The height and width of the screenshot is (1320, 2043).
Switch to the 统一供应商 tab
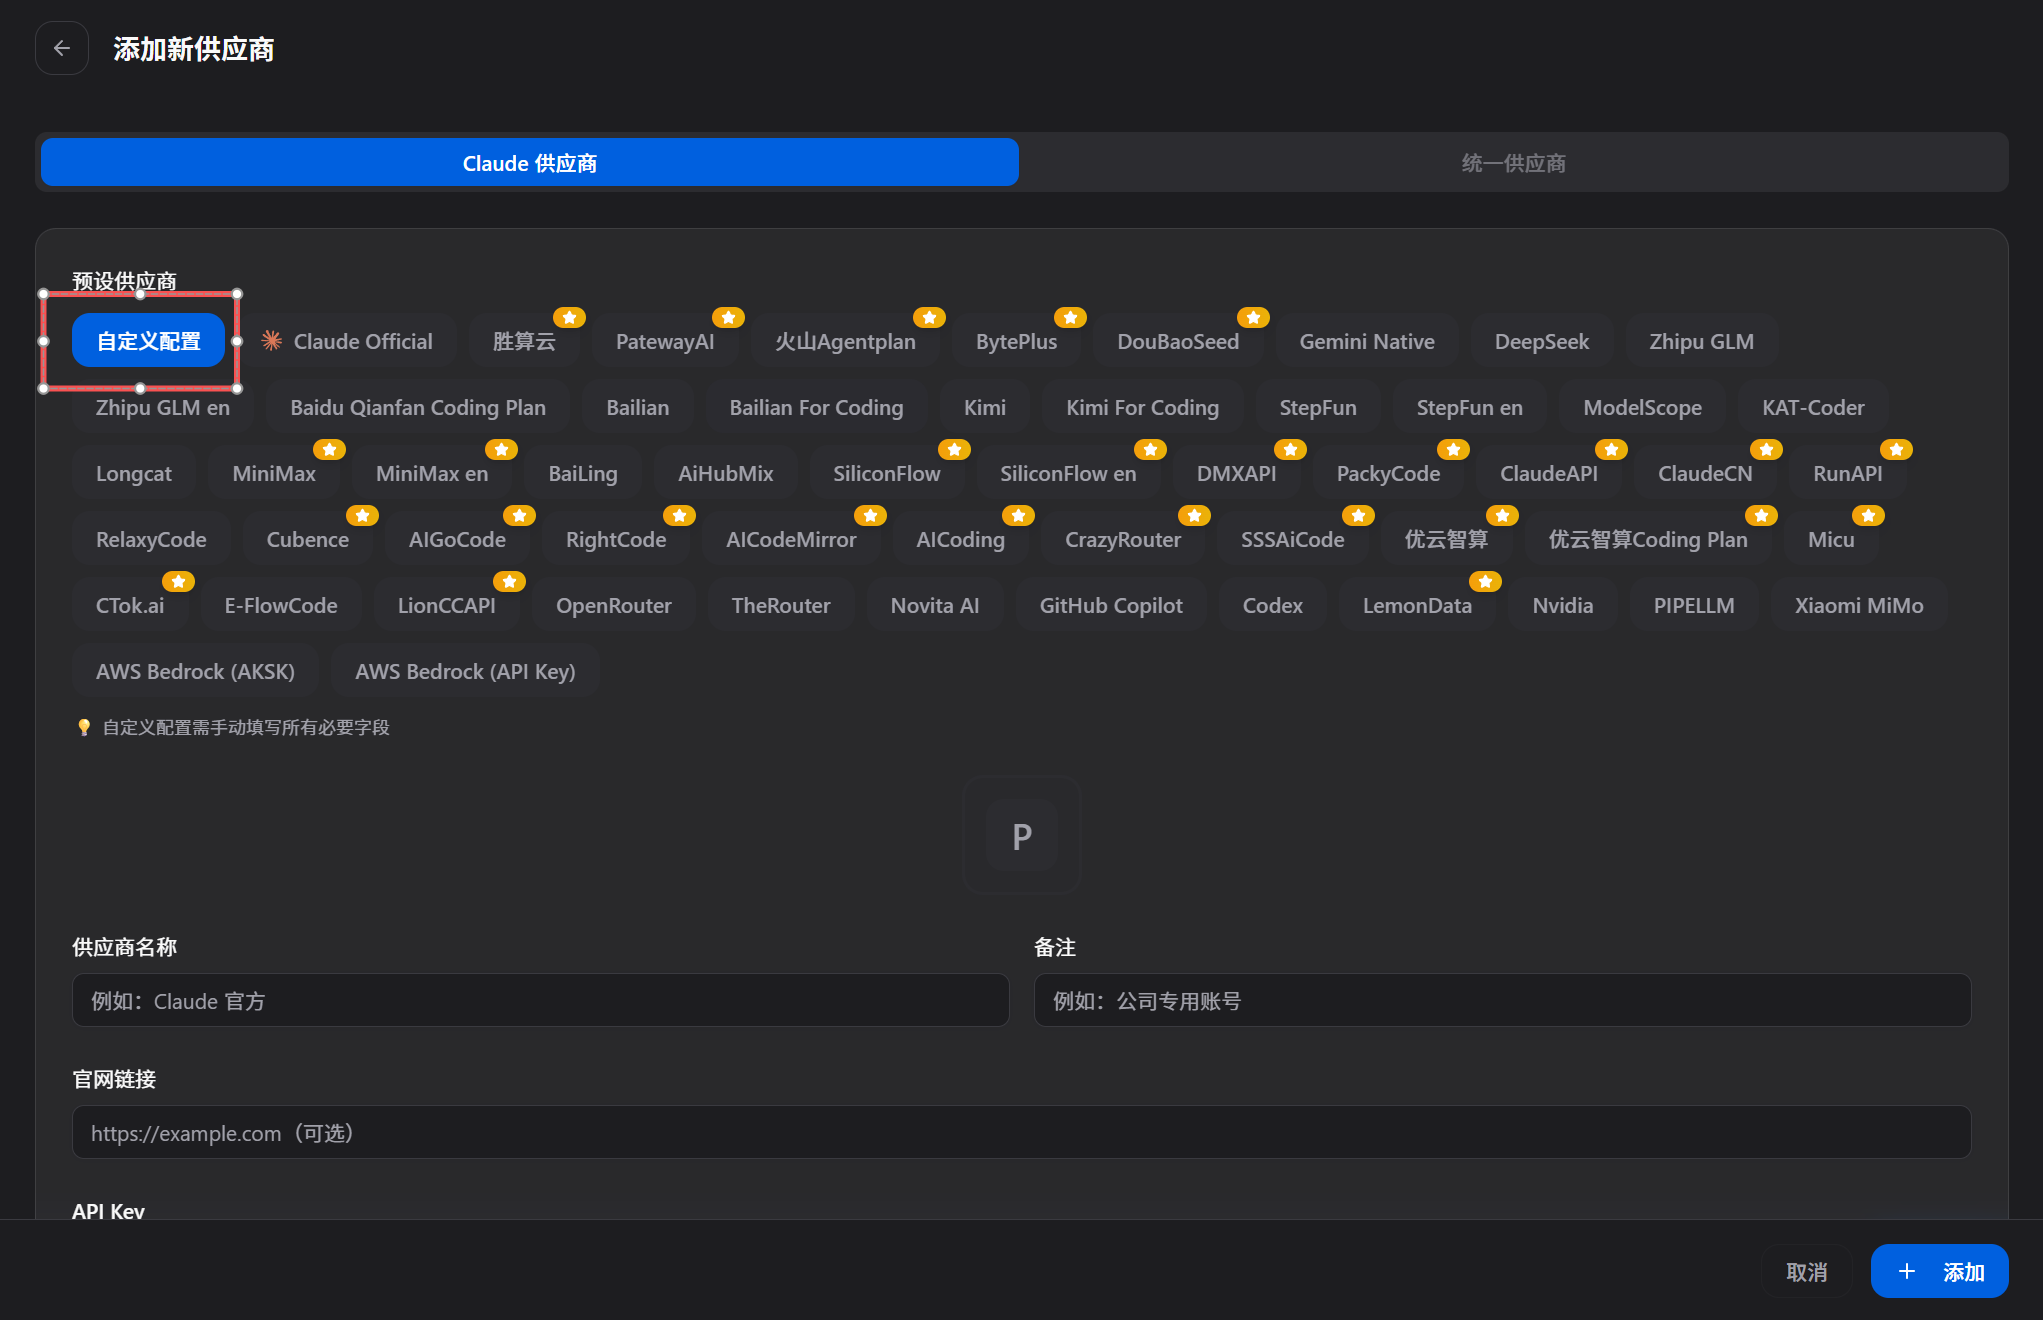(1513, 162)
